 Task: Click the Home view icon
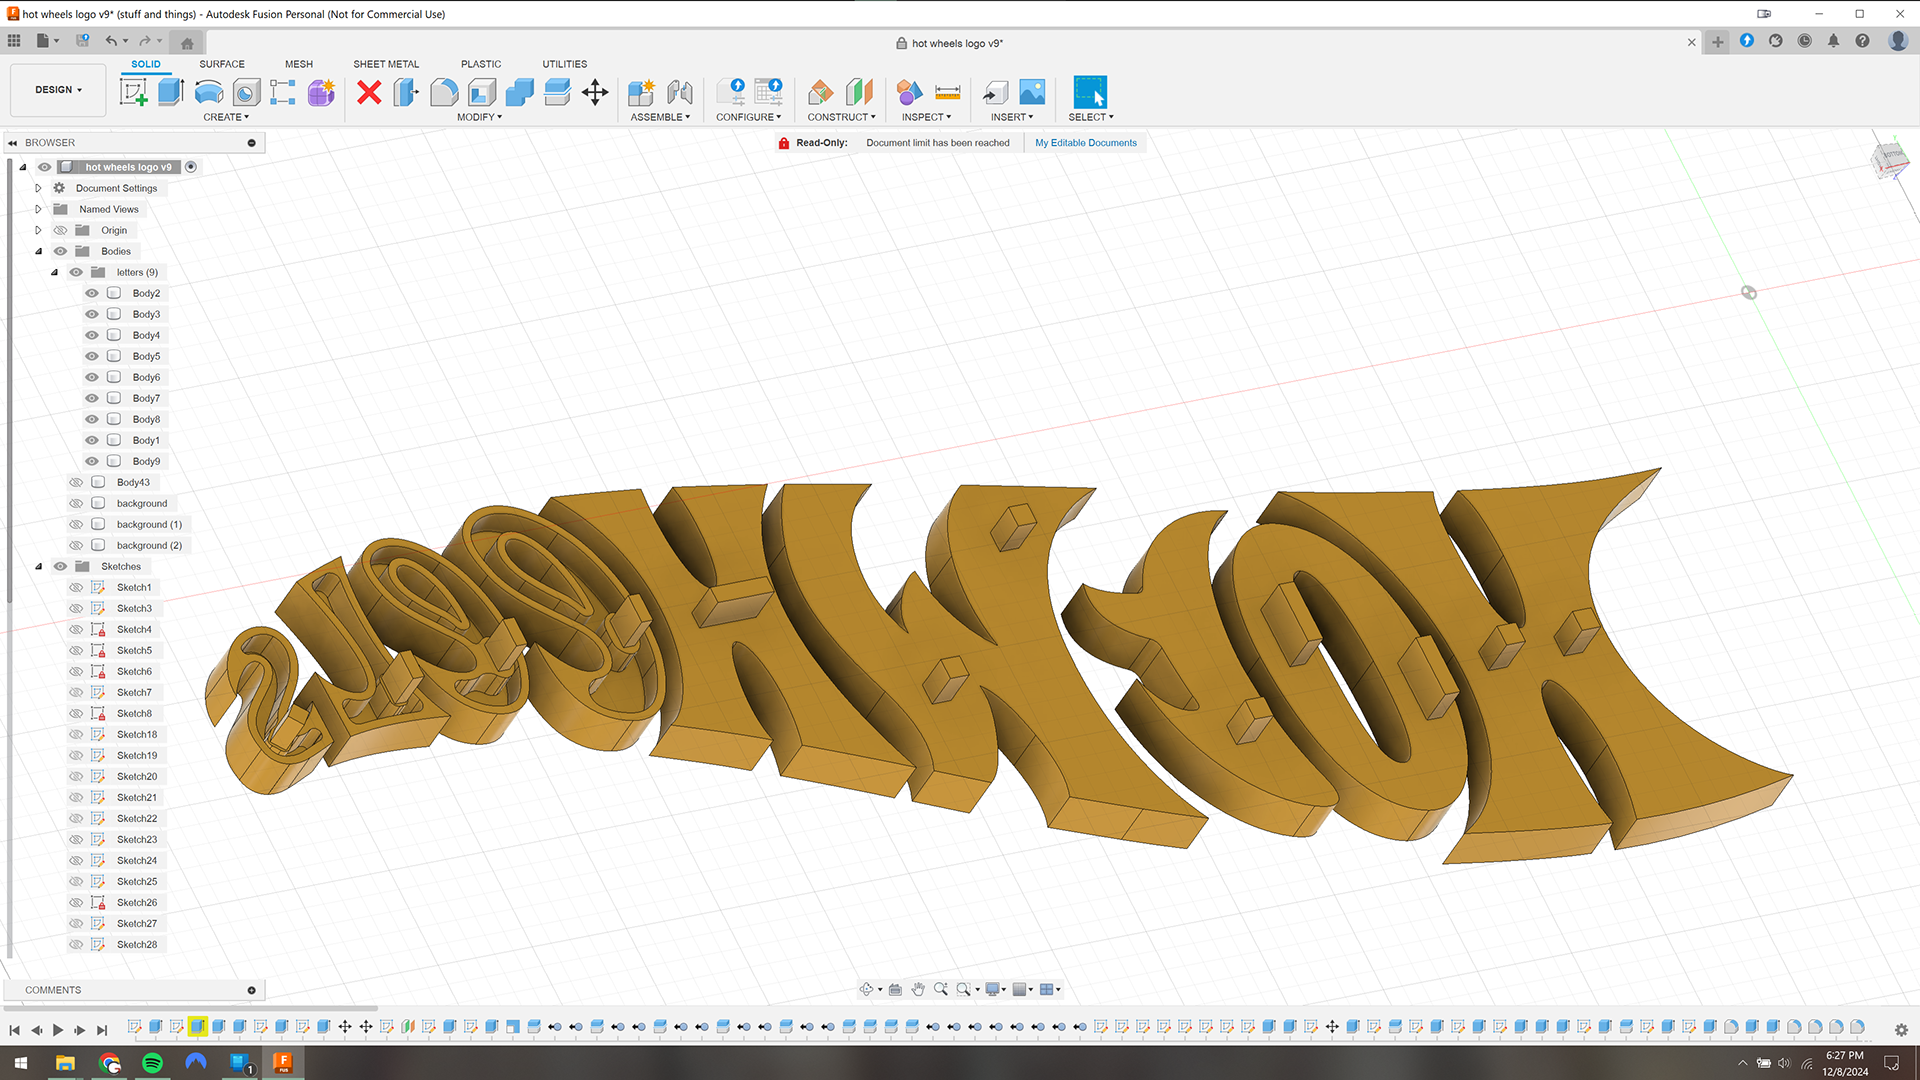187,43
